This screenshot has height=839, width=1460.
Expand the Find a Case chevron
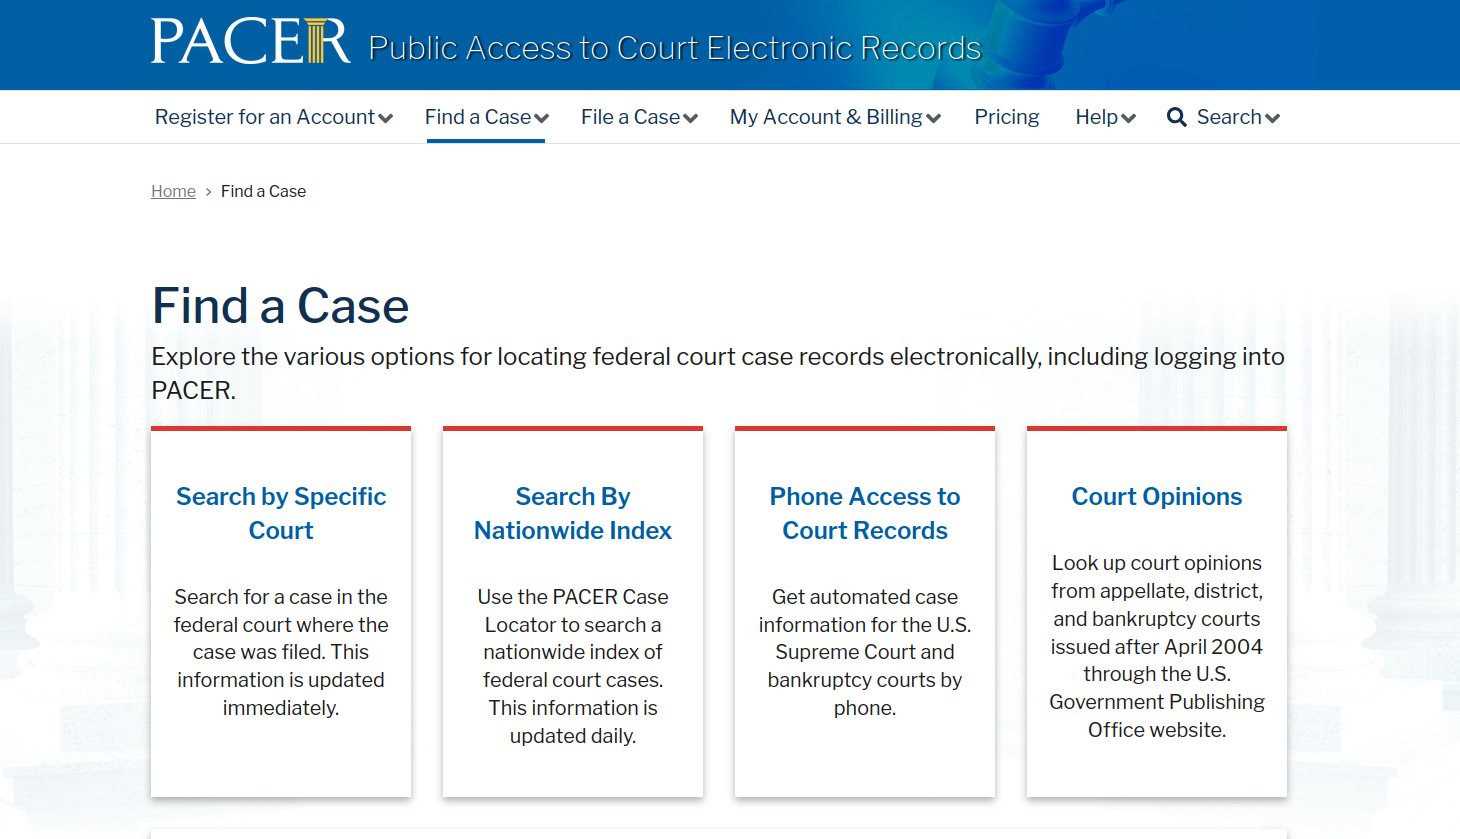542,119
